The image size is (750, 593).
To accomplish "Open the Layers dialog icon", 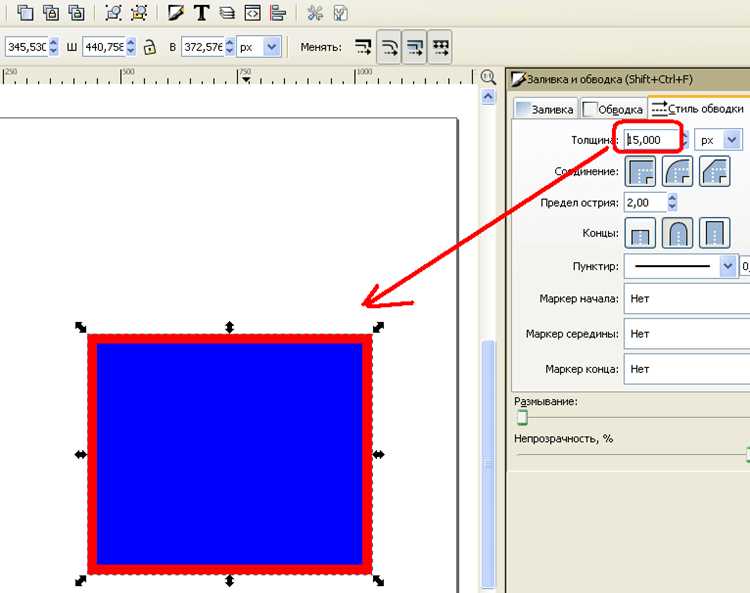I will point(227,13).
